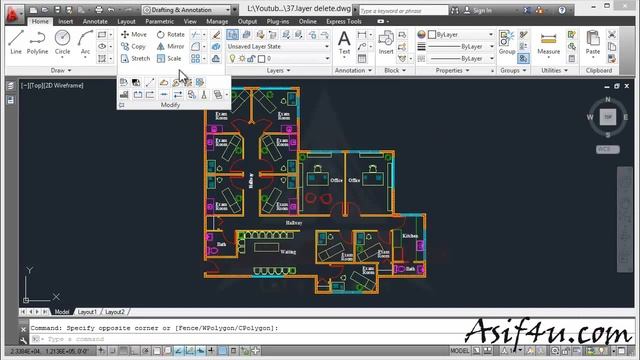
Task: Open the Manage ribbon tab
Action: (x=217, y=21)
